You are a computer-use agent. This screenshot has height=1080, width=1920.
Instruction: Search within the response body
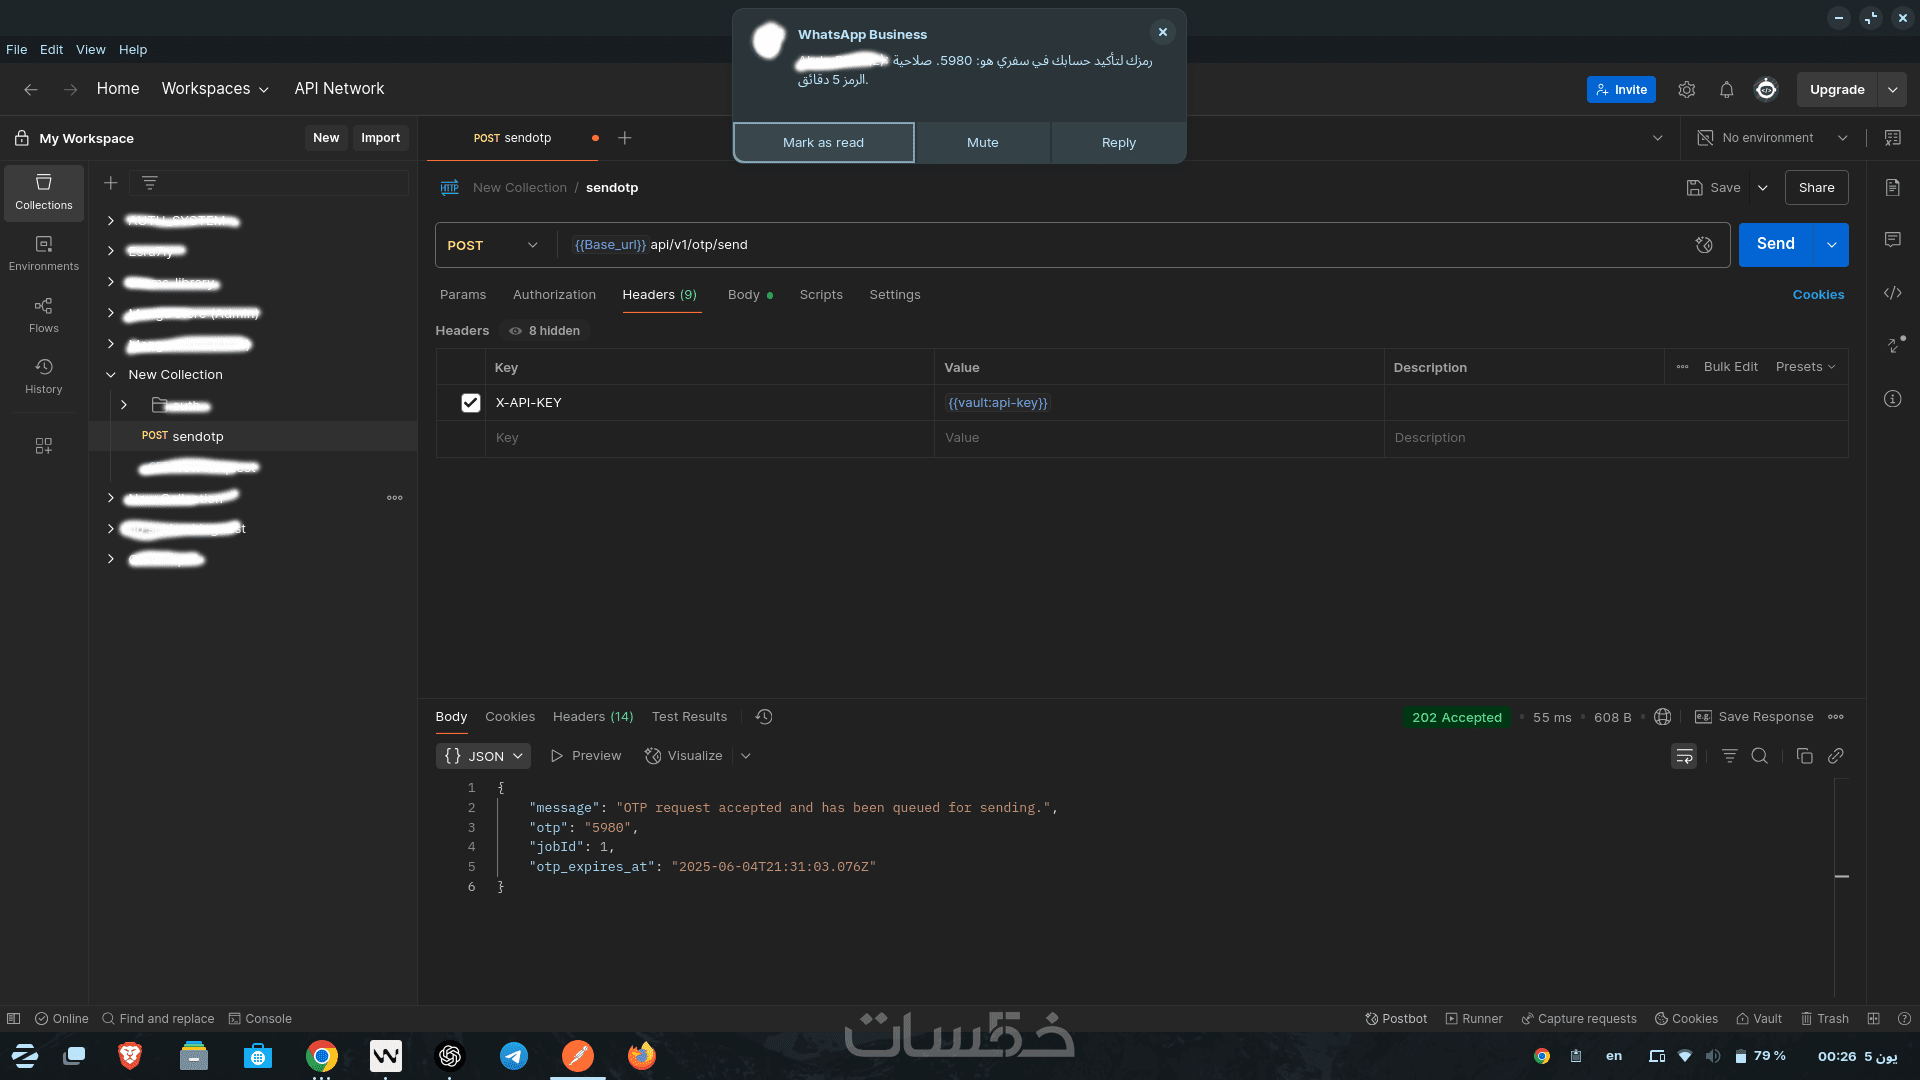point(1760,756)
